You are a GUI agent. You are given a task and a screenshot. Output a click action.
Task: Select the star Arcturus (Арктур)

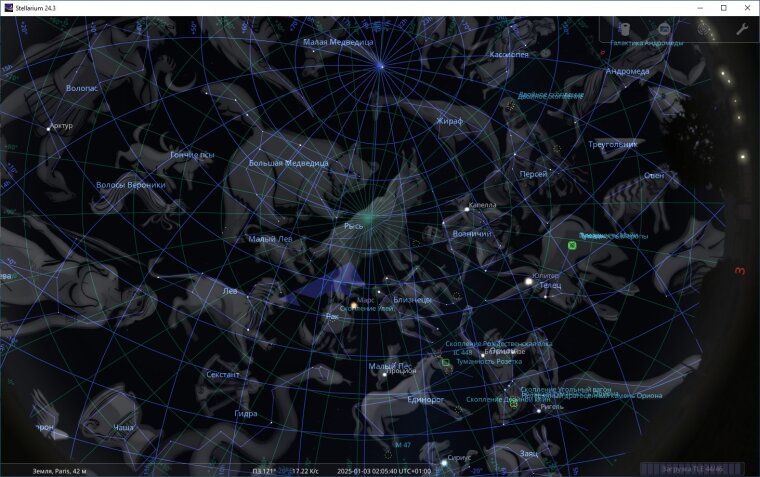tap(47, 128)
